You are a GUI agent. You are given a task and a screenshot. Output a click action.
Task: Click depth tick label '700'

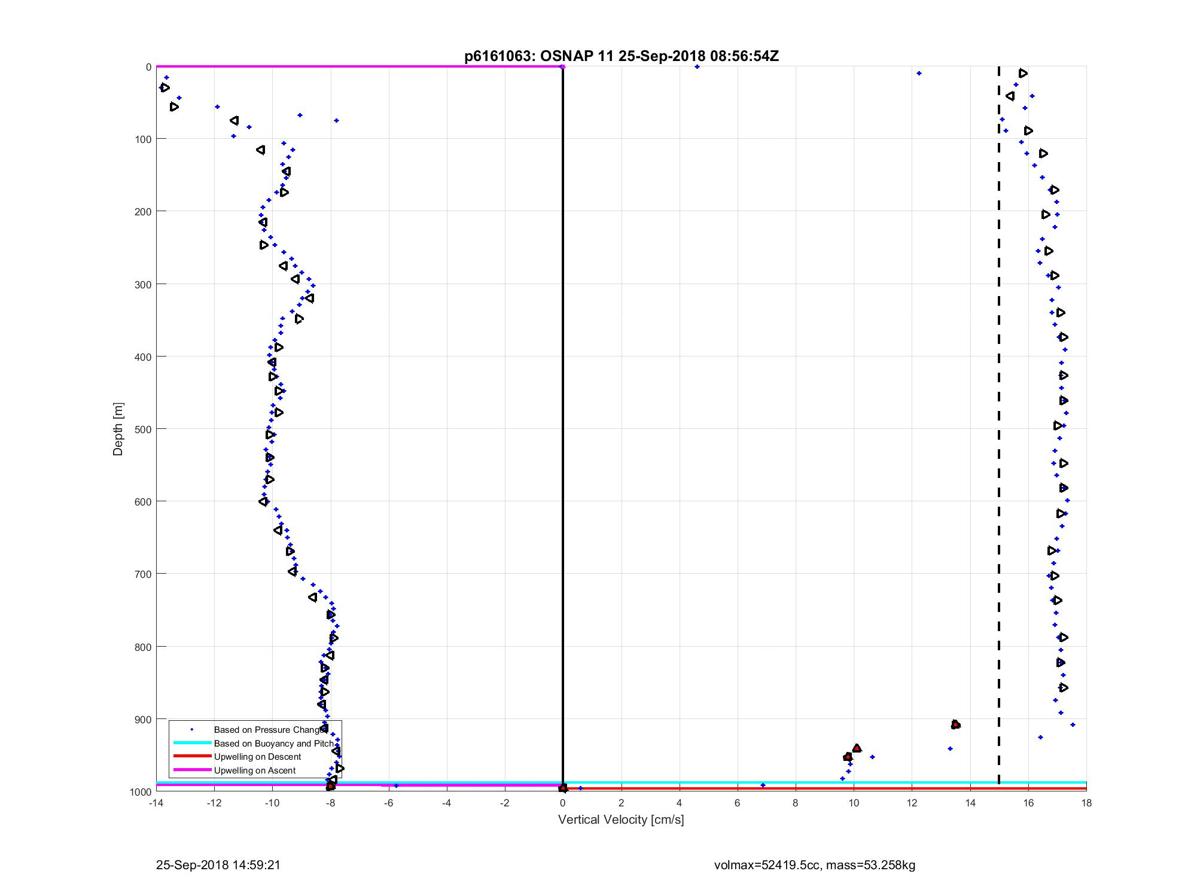pos(142,574)
